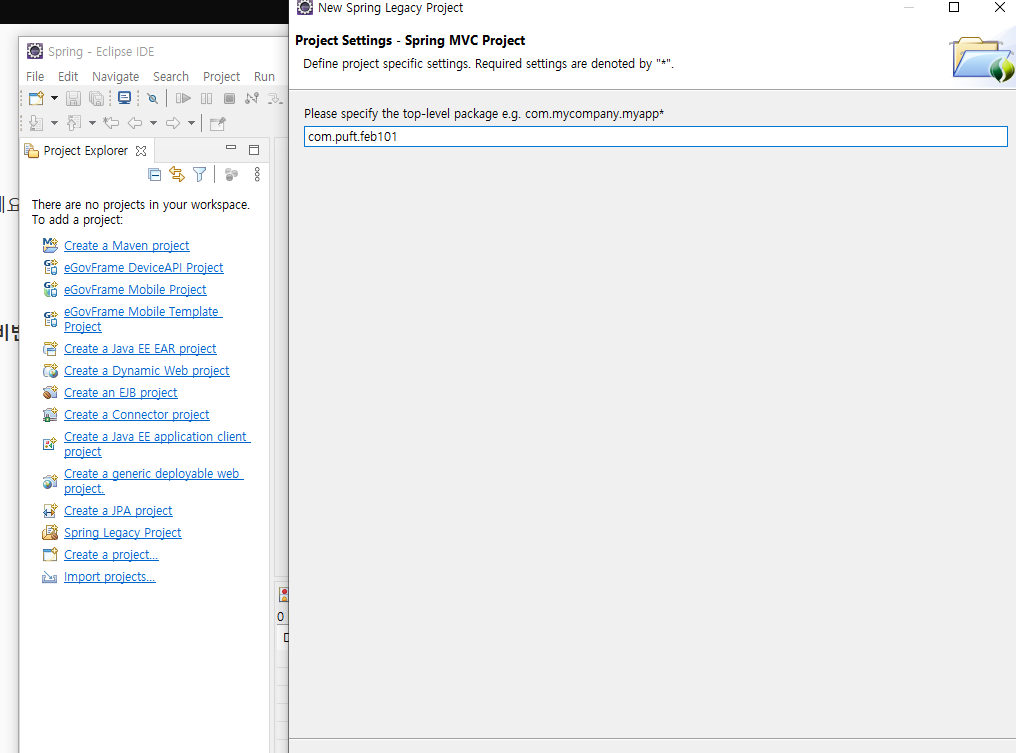The image size is (1016, 753).
Task: Click the Spring Legacy Project icon
Action: [50, 533]
